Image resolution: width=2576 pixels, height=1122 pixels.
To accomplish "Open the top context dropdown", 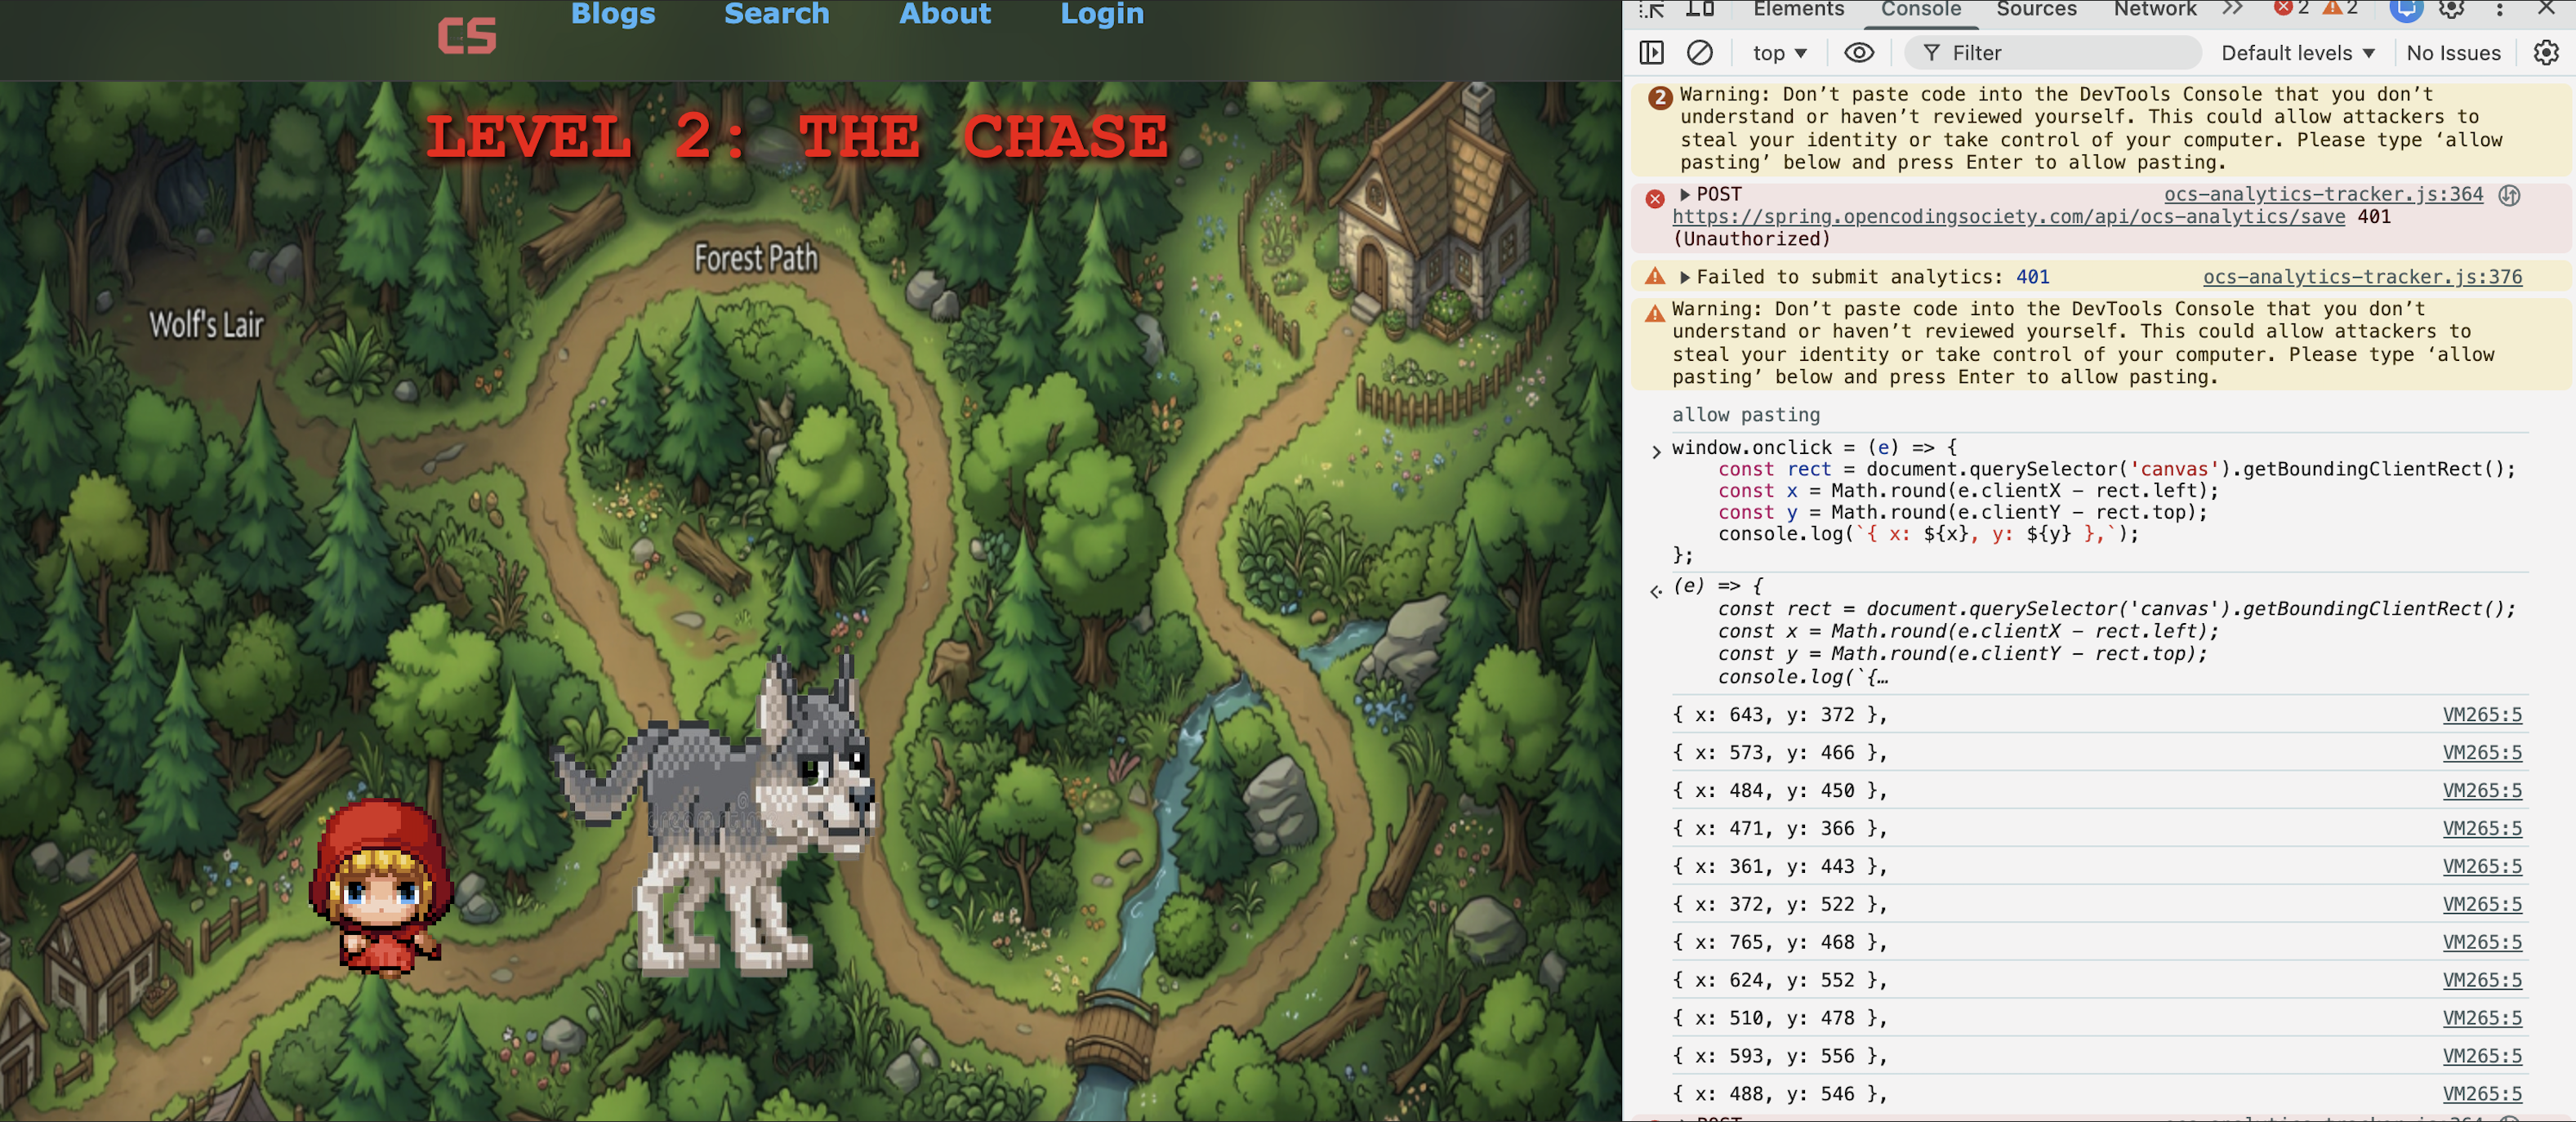I will pos(1779,53).
